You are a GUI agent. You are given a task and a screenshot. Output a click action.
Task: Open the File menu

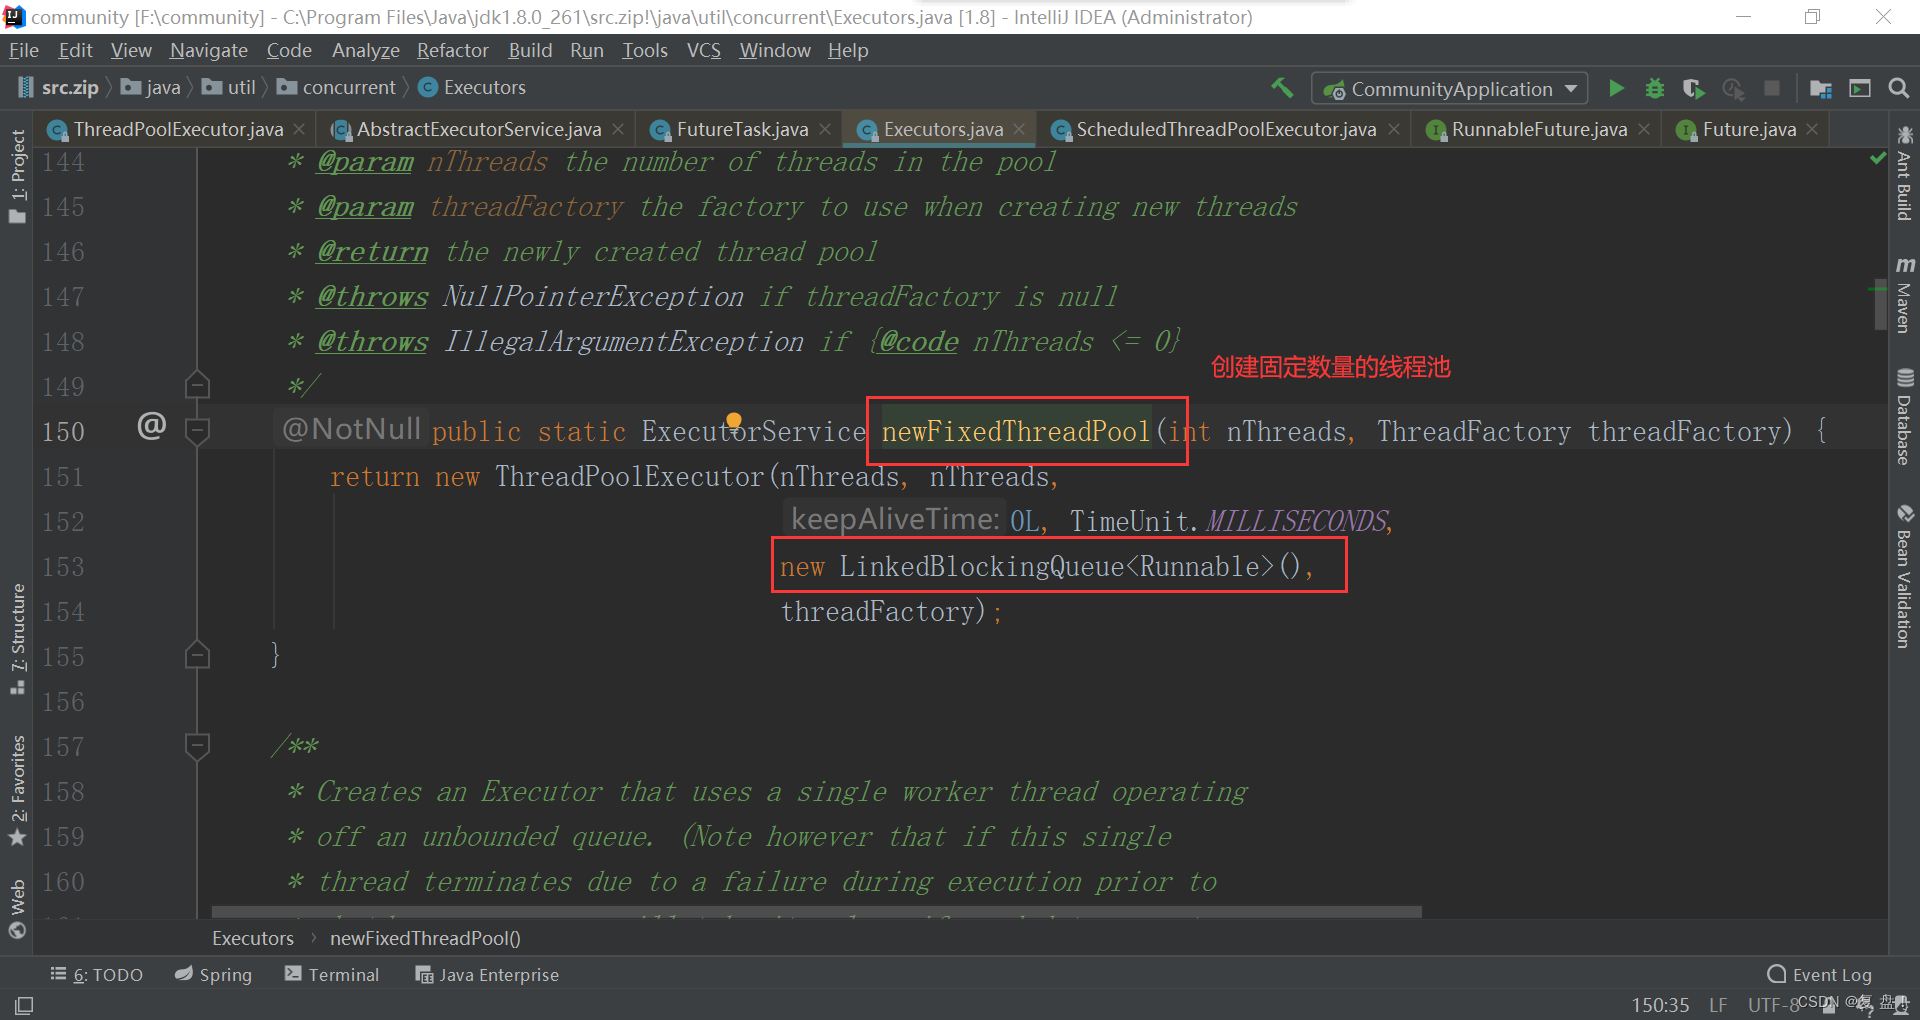pyautogui.click(x=23, y=50)
